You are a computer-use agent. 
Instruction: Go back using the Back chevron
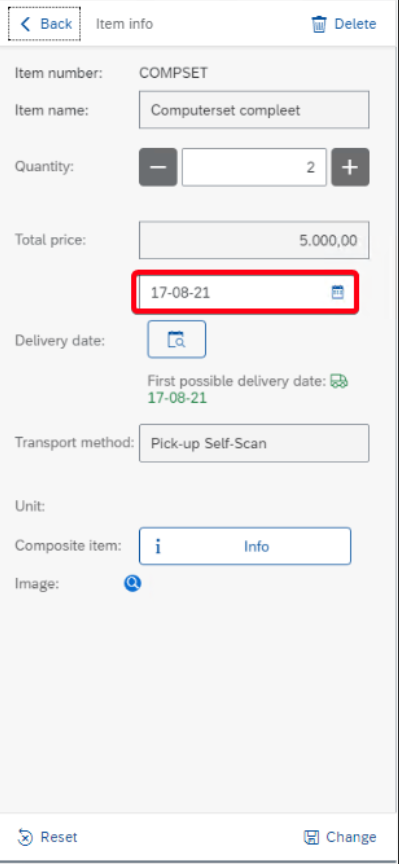tap(25, 24)
